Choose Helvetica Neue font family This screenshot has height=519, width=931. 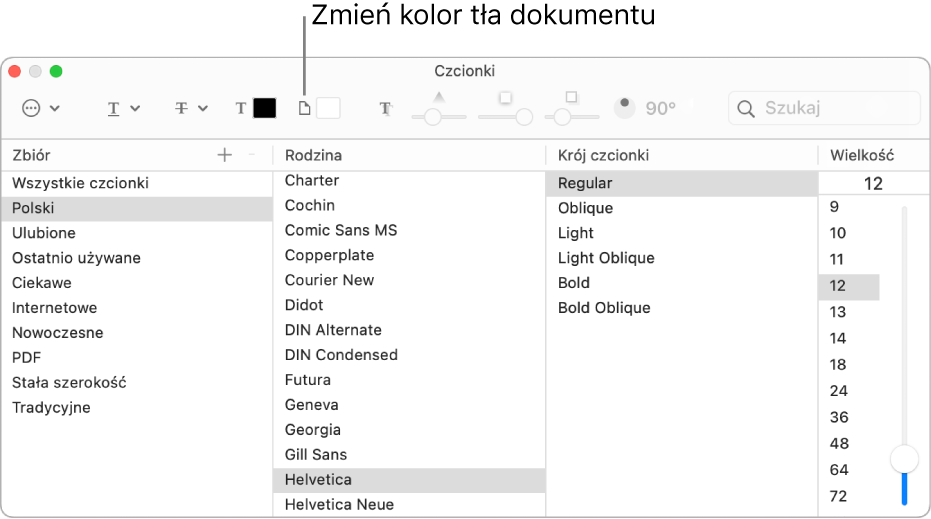point(409,505)
